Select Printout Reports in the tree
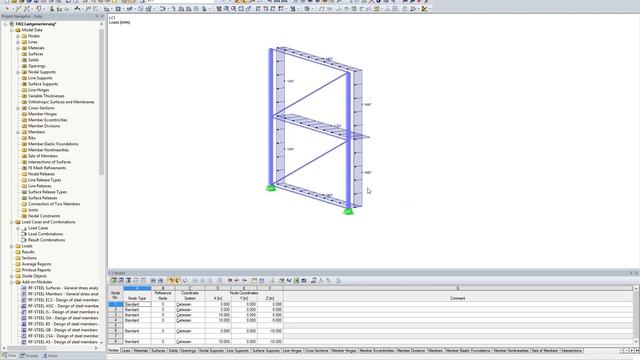The height and width of the screenshot is (360, 640). [x=36, y=270]
